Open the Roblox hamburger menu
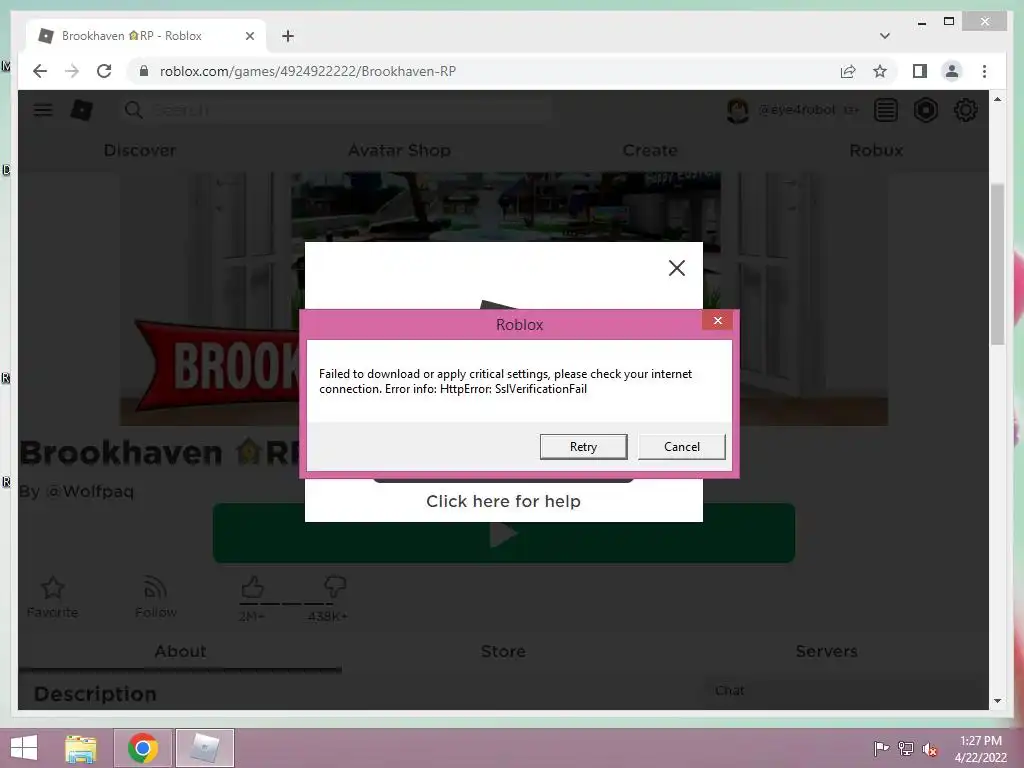Viewport: 1024px width, 768px height. point(43,110)
